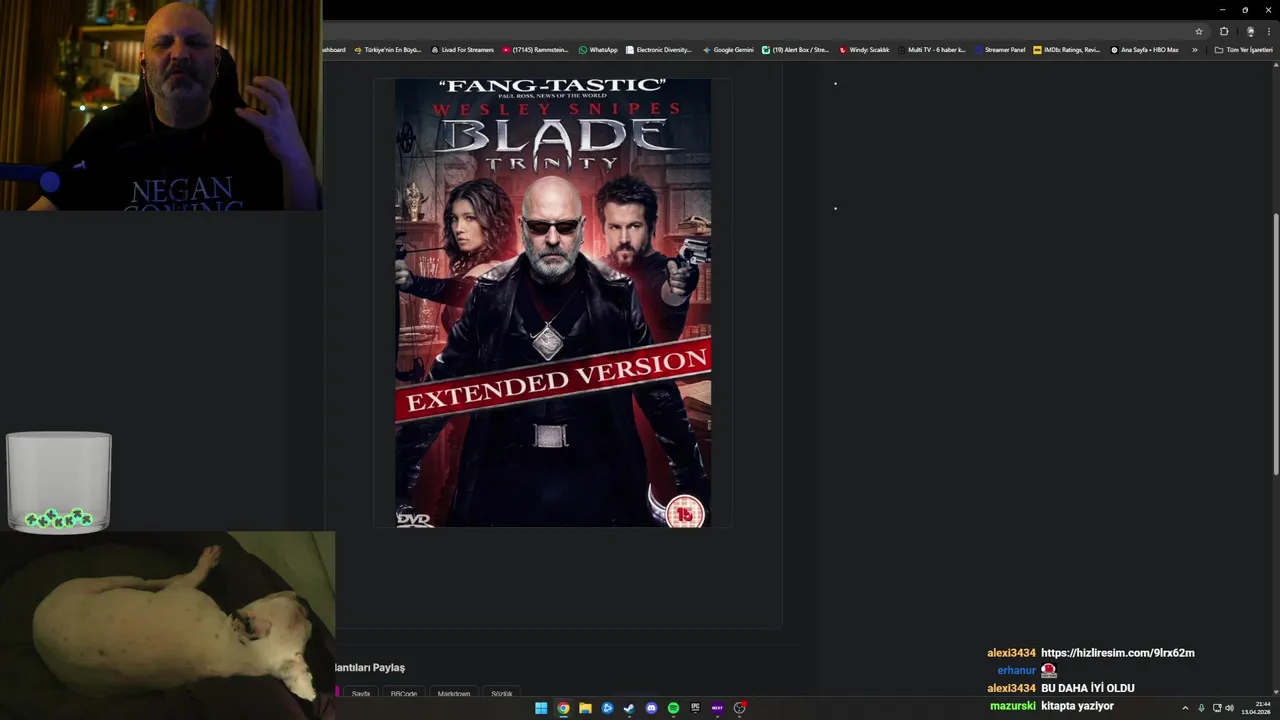Open the Electronic Diversity bookmark
The width and height of the screenshot is (1280, 720).
658,50
